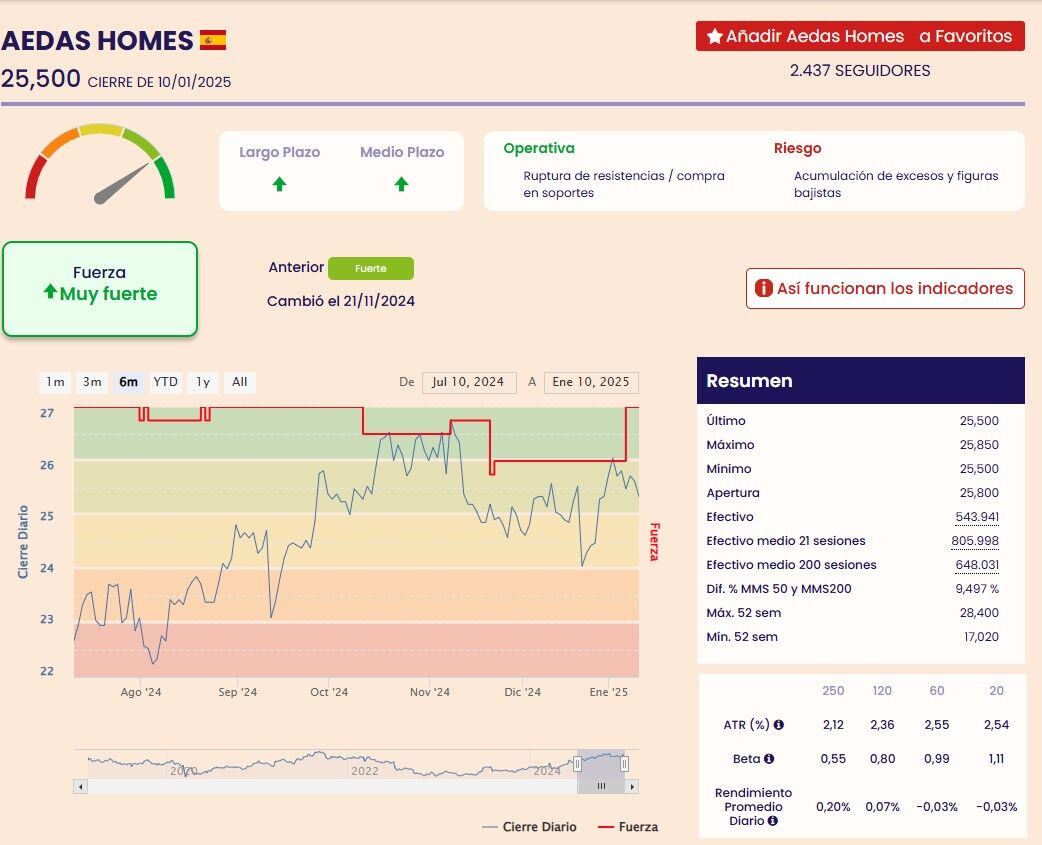Click the closing price 25,500 in the header
Image resolution: width=1042 pixels, height=845 pixels.
(x=41, y=78)
